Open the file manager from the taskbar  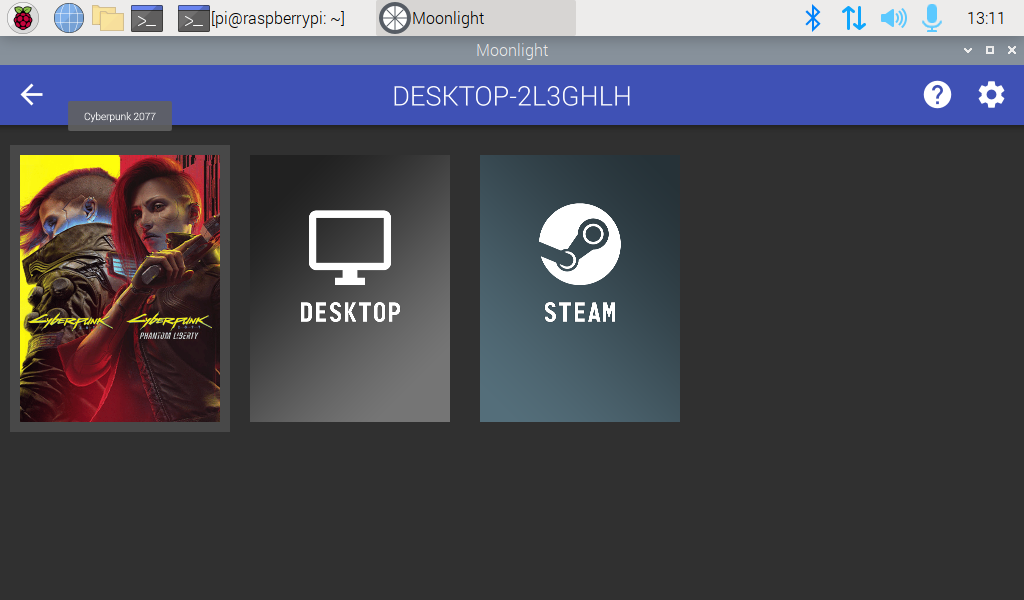click(107, 17)
